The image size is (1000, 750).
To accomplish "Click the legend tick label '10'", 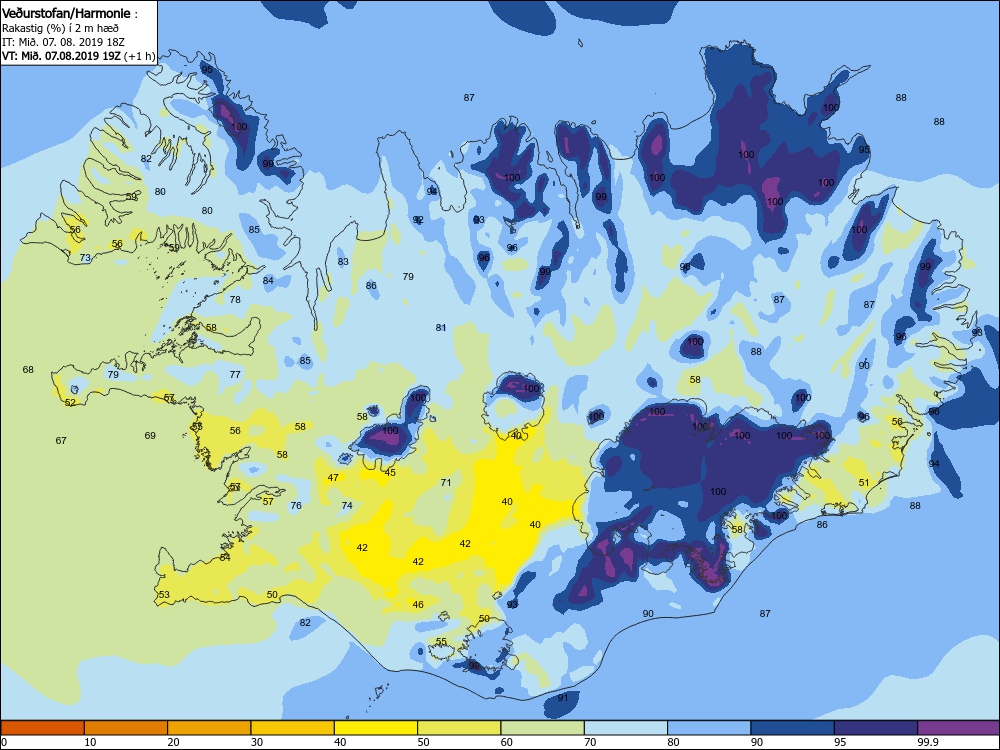I will (91, 742).
